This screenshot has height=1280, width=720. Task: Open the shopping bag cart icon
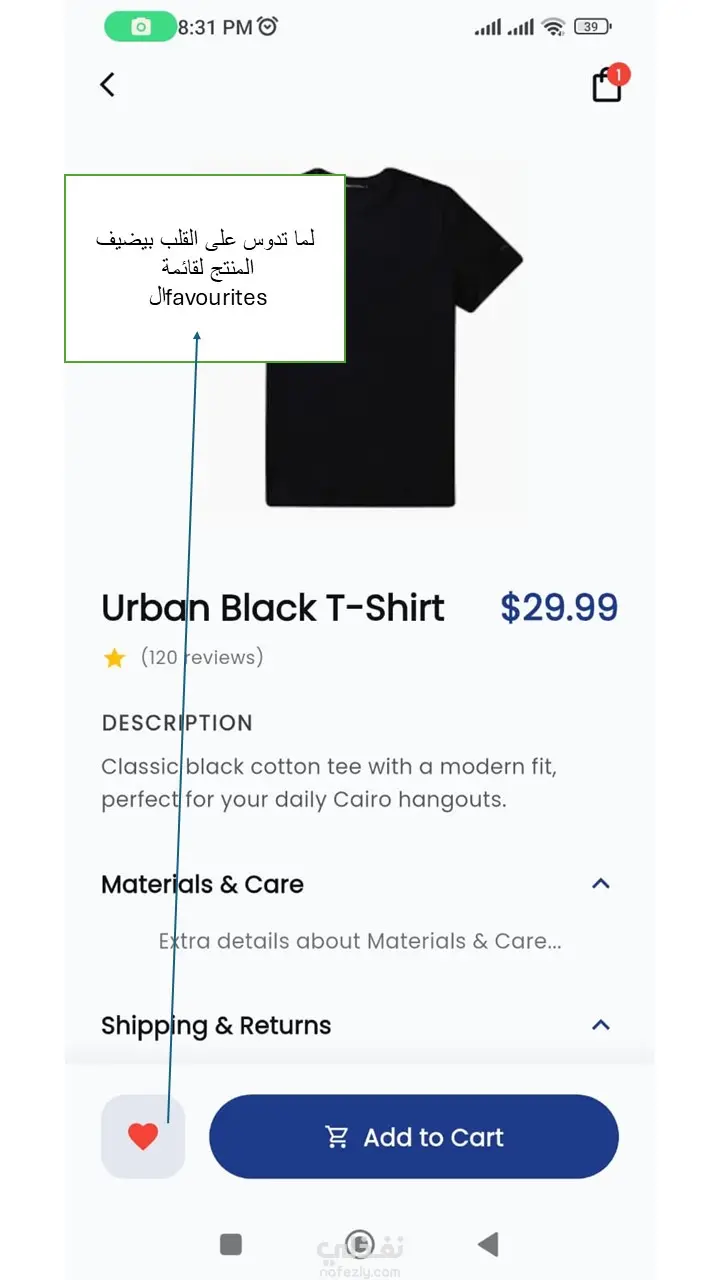(607, 85)
